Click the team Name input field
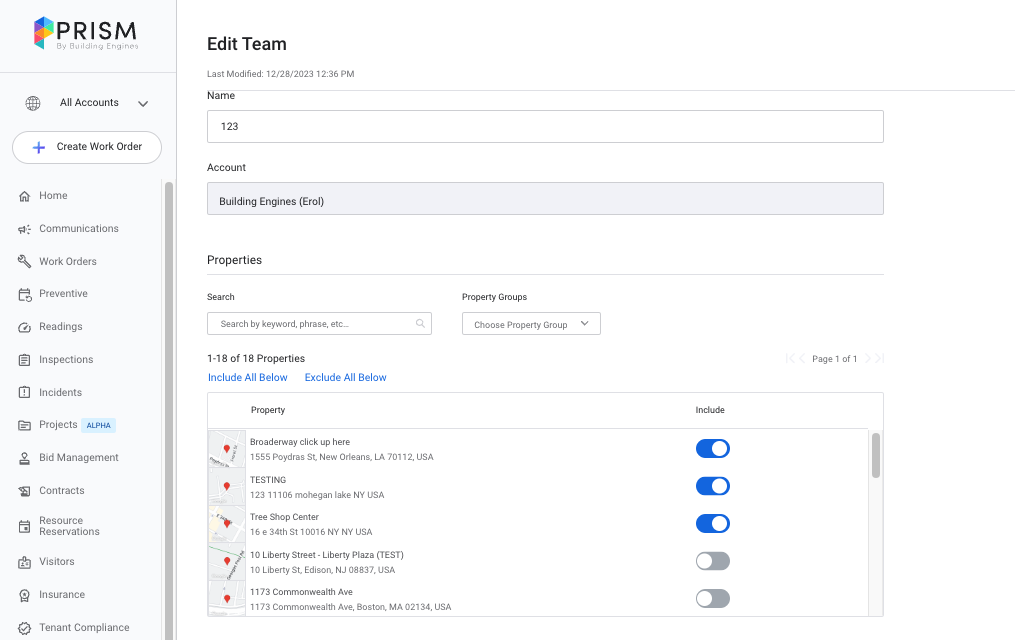This screenshot has height=640, width=1015. click(x=545, y=127)
